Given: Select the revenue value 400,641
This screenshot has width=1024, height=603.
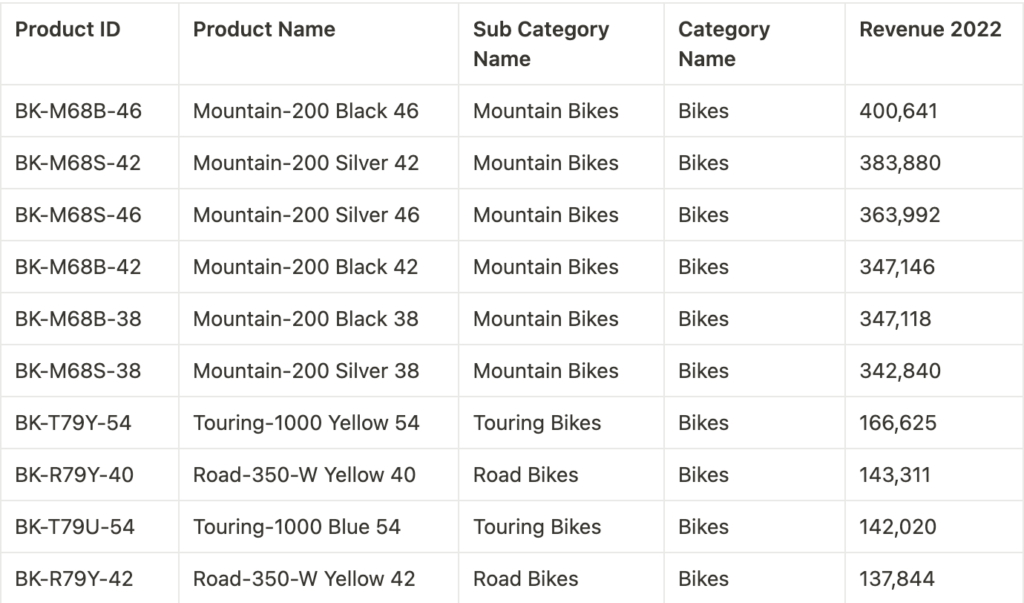Looking at the screenshot, I should click(x=899, y=111).
